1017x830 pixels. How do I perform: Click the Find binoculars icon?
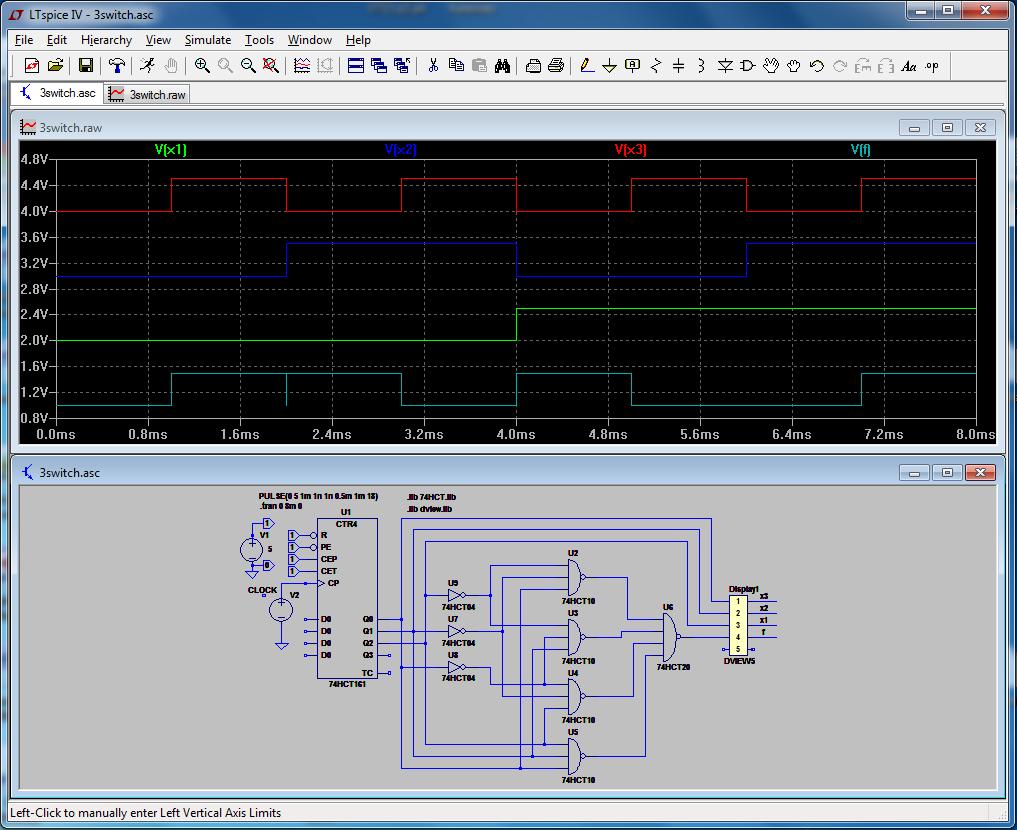coord(502,65)
